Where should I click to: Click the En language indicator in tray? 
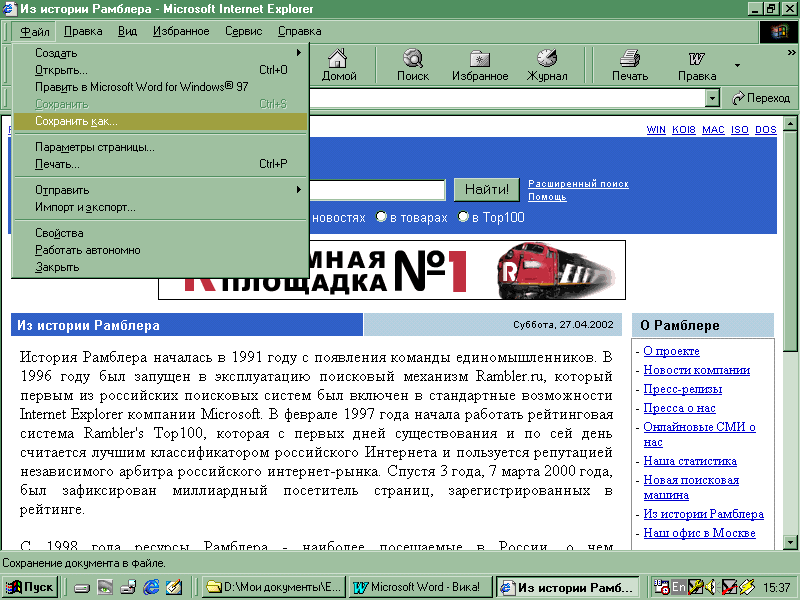[x=679, y=587]
